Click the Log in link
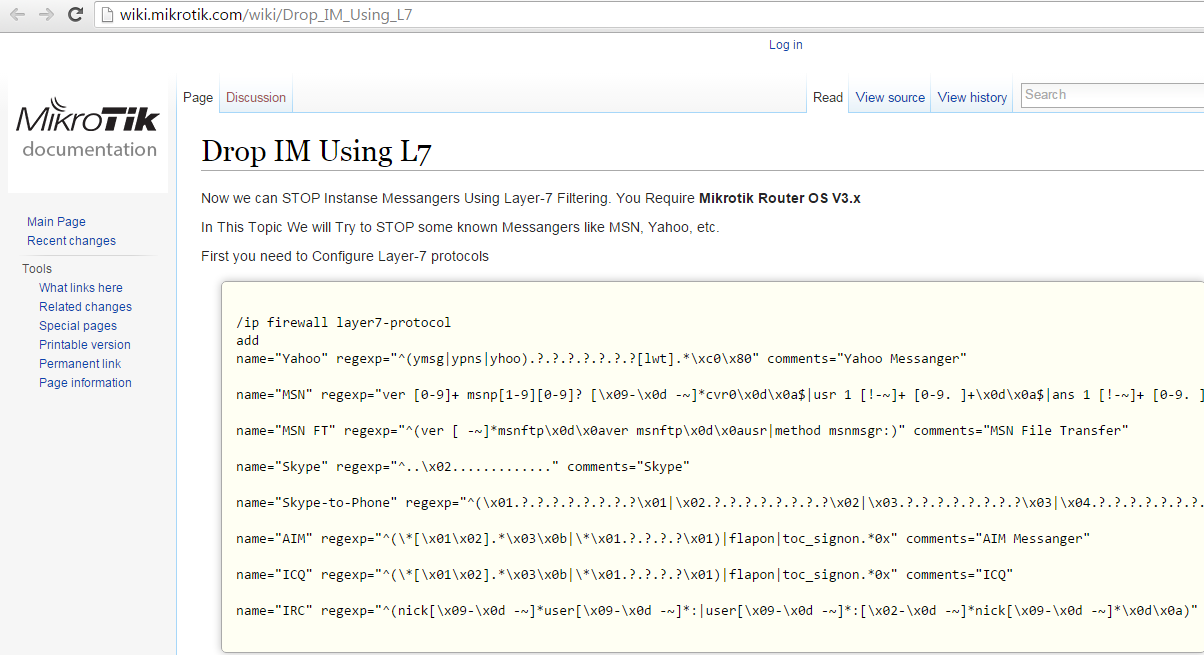The height and width of the screenshot is (655, 1204). (x=785, y=45)
